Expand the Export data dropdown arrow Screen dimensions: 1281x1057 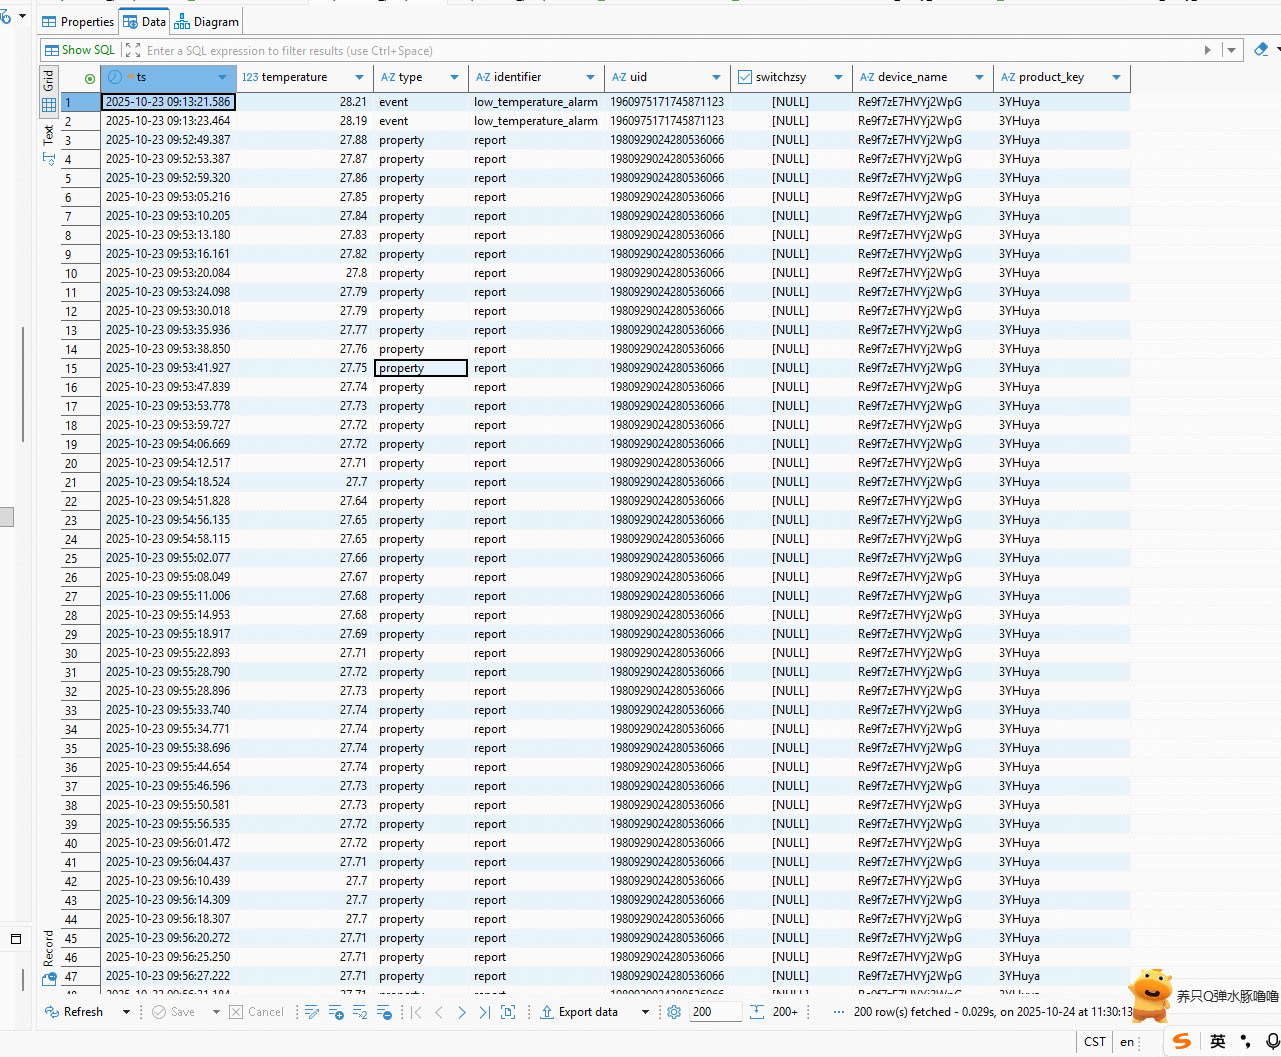(645, 1012)
